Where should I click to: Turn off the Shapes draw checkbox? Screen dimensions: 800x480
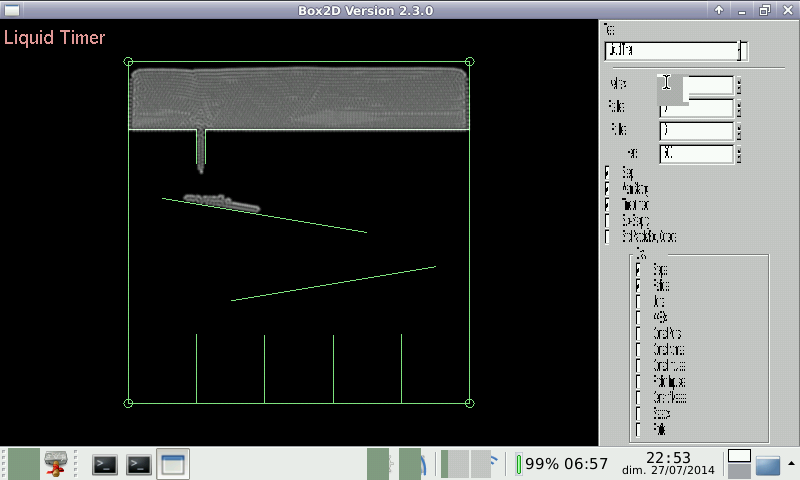coord(639,269)
